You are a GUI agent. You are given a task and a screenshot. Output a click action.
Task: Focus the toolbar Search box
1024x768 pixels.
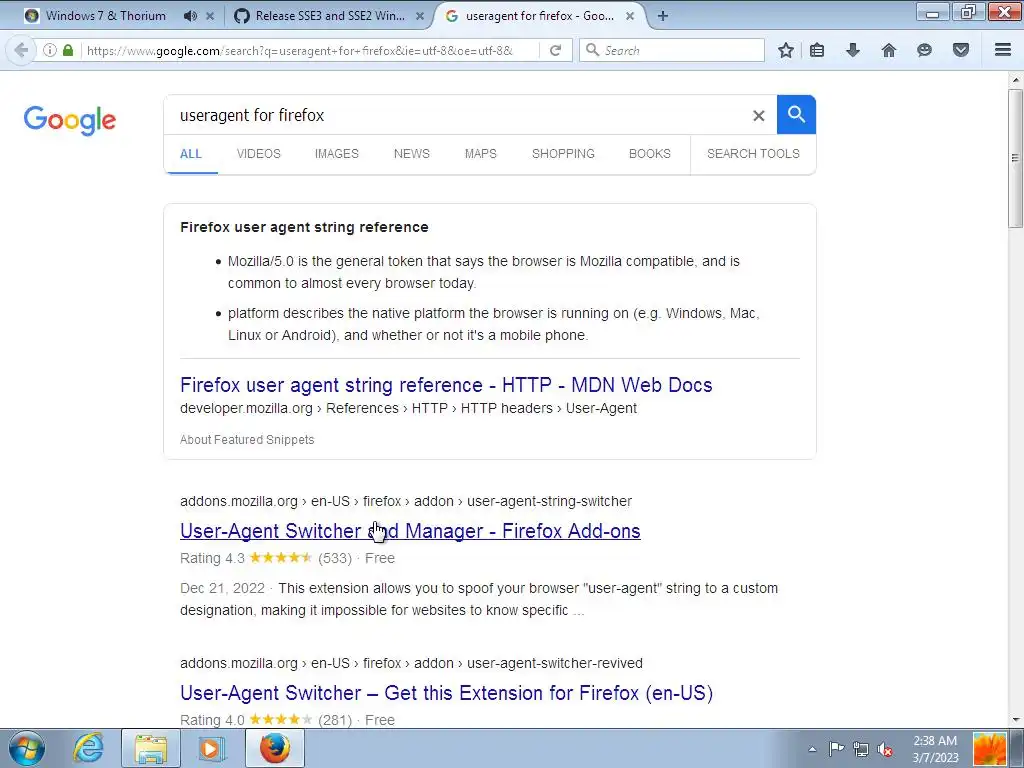coord(671,50)
